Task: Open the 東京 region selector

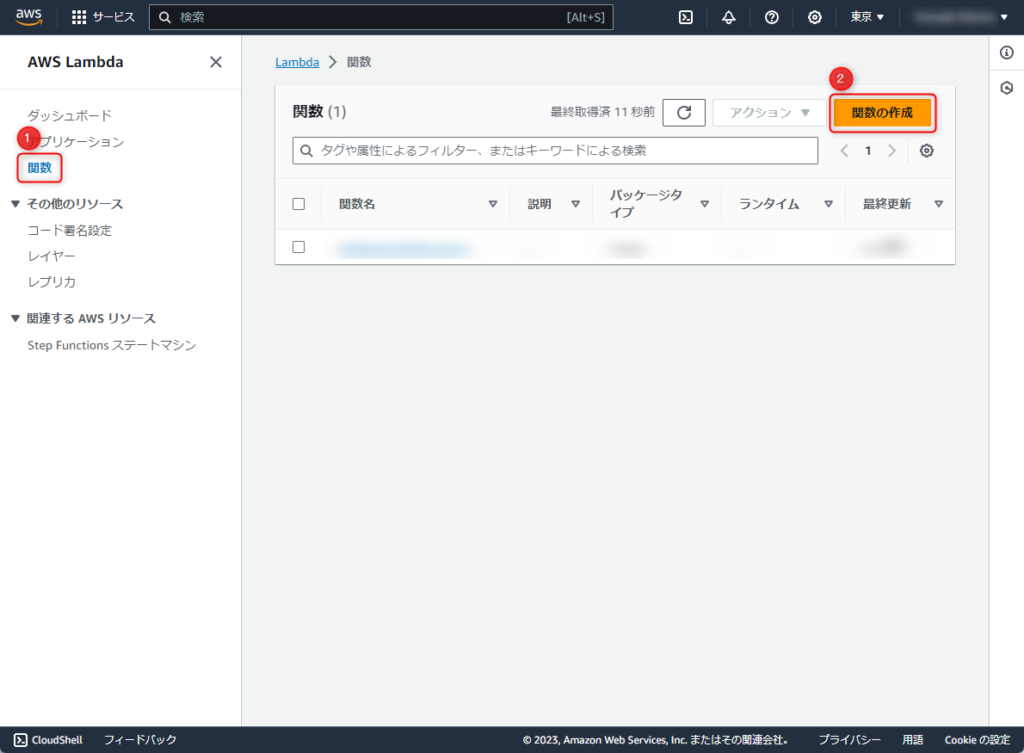Action: [x=867, y=17]
